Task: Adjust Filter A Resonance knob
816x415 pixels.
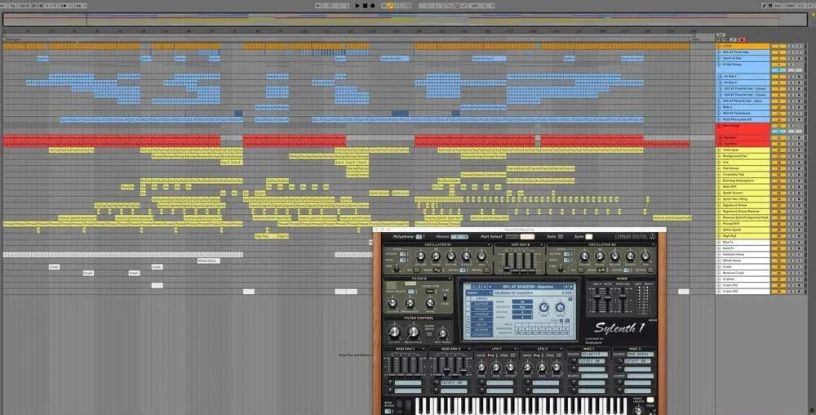Action: (410, 304)
